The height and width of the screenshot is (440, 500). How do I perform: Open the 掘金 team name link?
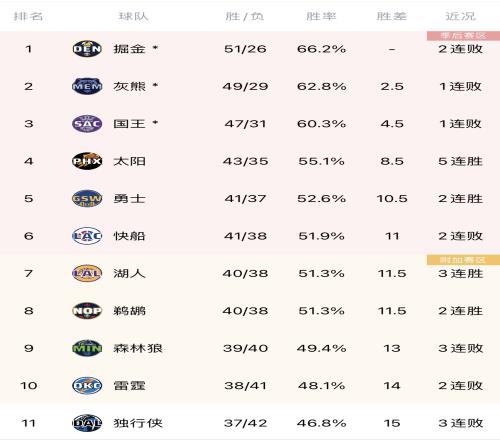[x=129, y=49]
